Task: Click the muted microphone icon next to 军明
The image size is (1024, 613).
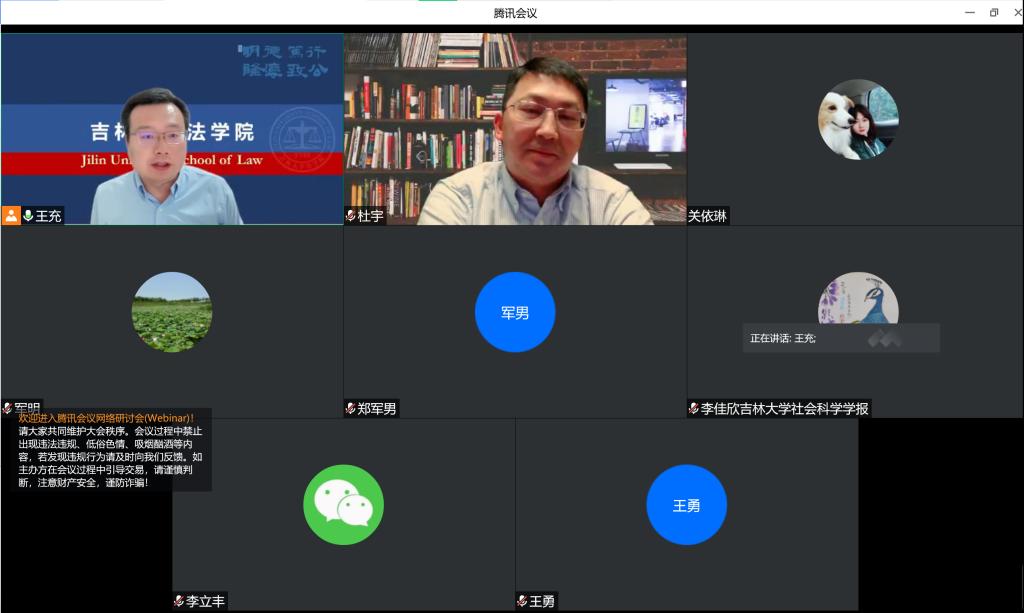Action: (7, 408)
